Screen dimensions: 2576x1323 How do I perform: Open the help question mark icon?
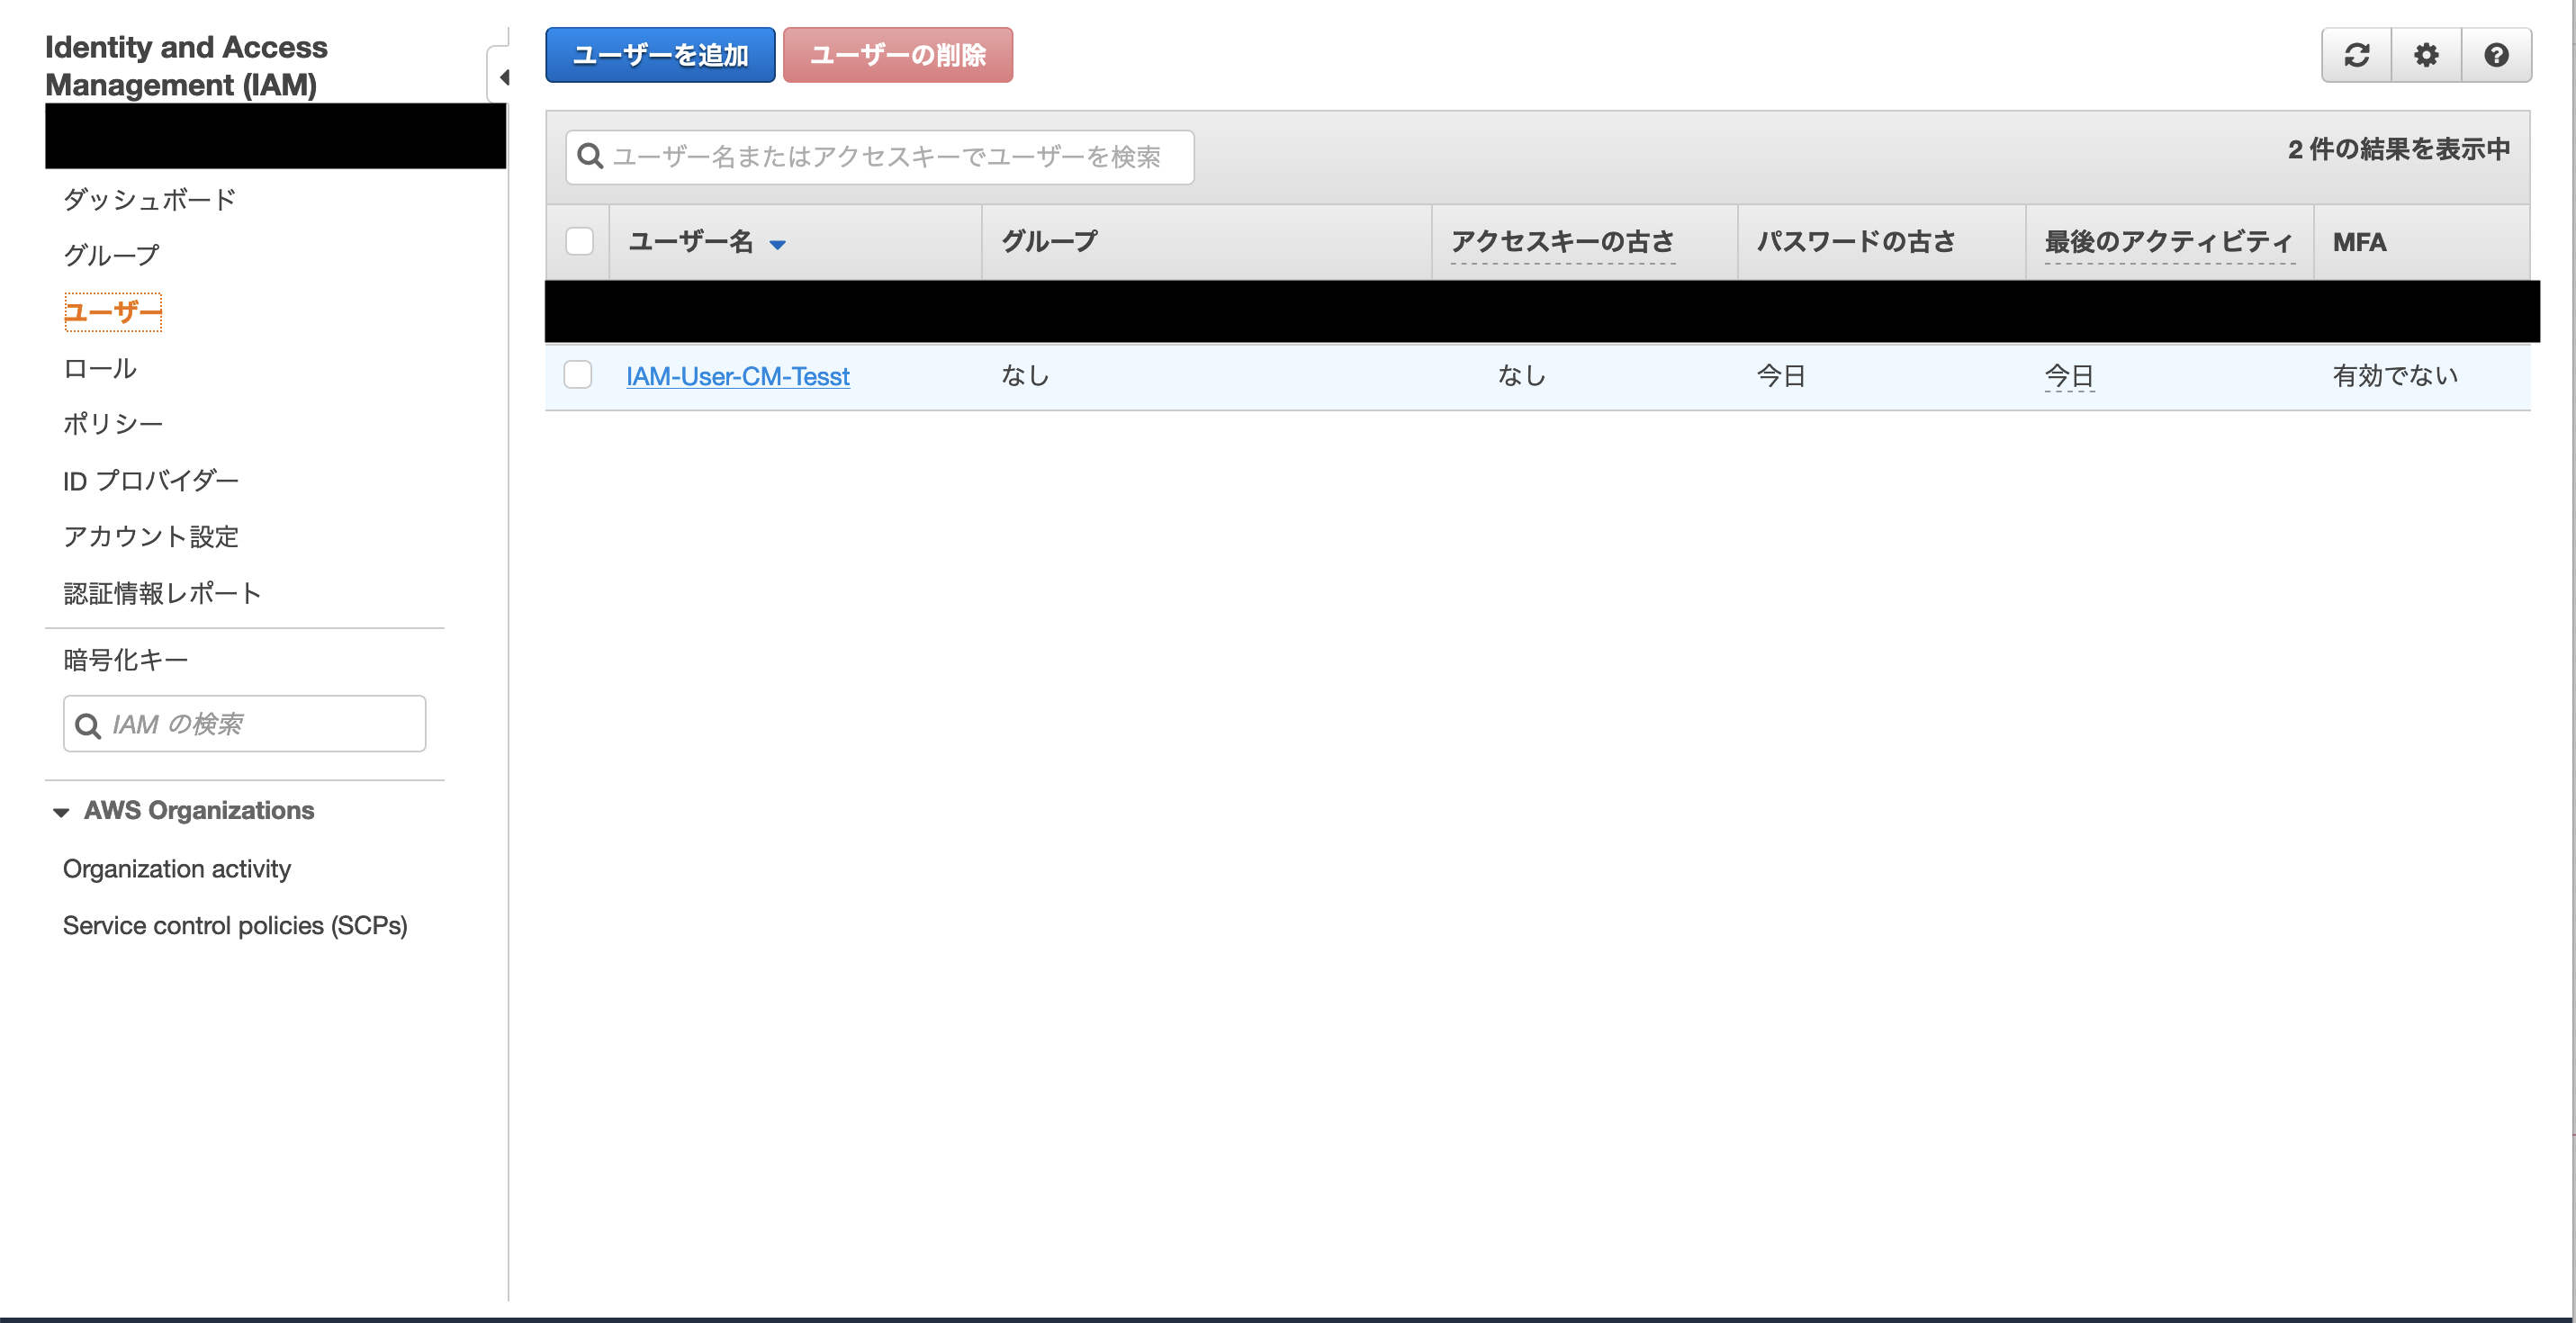coord(2496,55)
